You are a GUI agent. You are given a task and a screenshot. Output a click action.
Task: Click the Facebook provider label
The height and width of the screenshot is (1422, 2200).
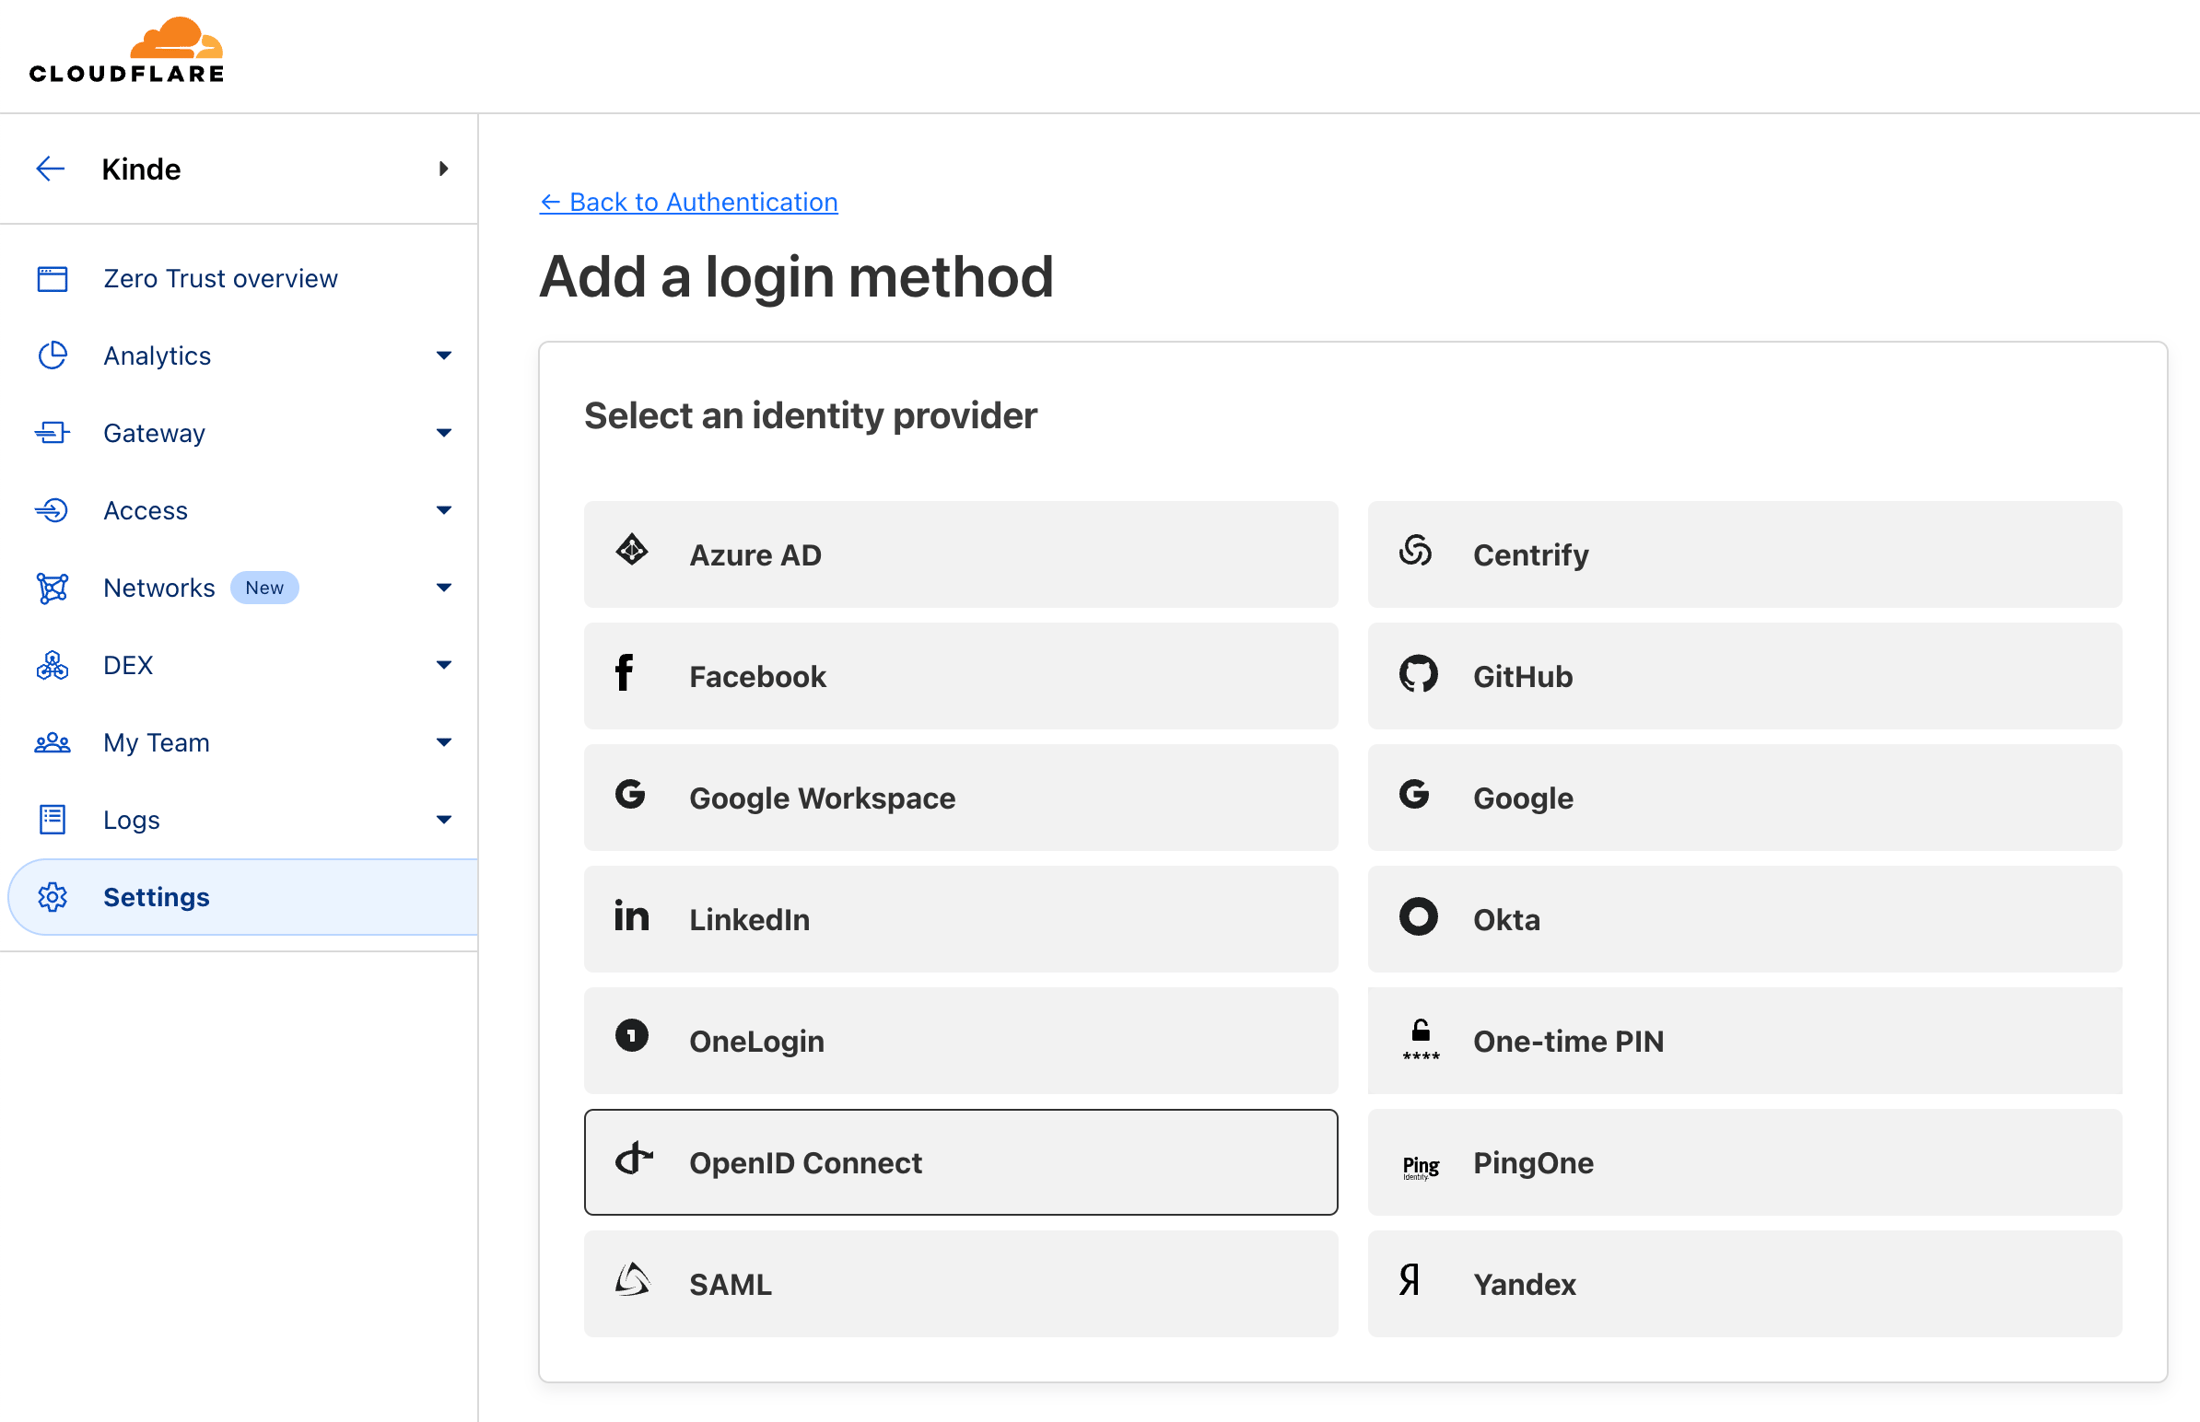tap(757, 677)
